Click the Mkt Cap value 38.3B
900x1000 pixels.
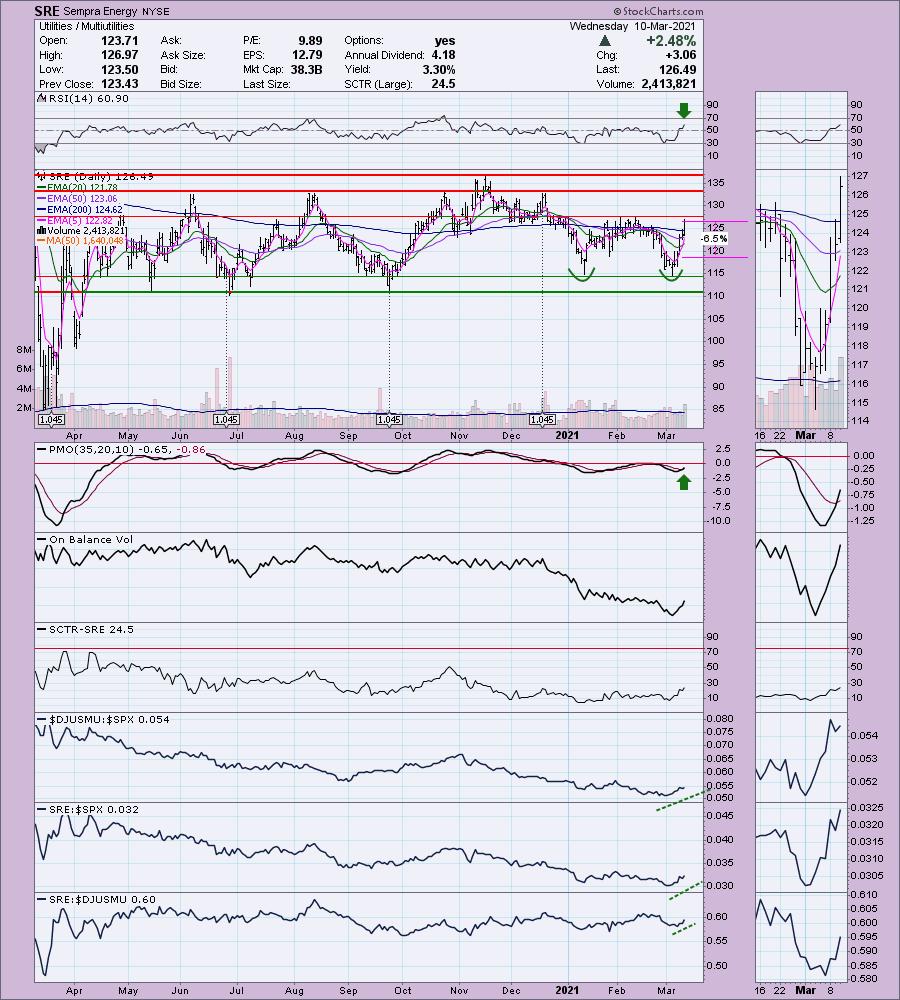coord(306,70)
